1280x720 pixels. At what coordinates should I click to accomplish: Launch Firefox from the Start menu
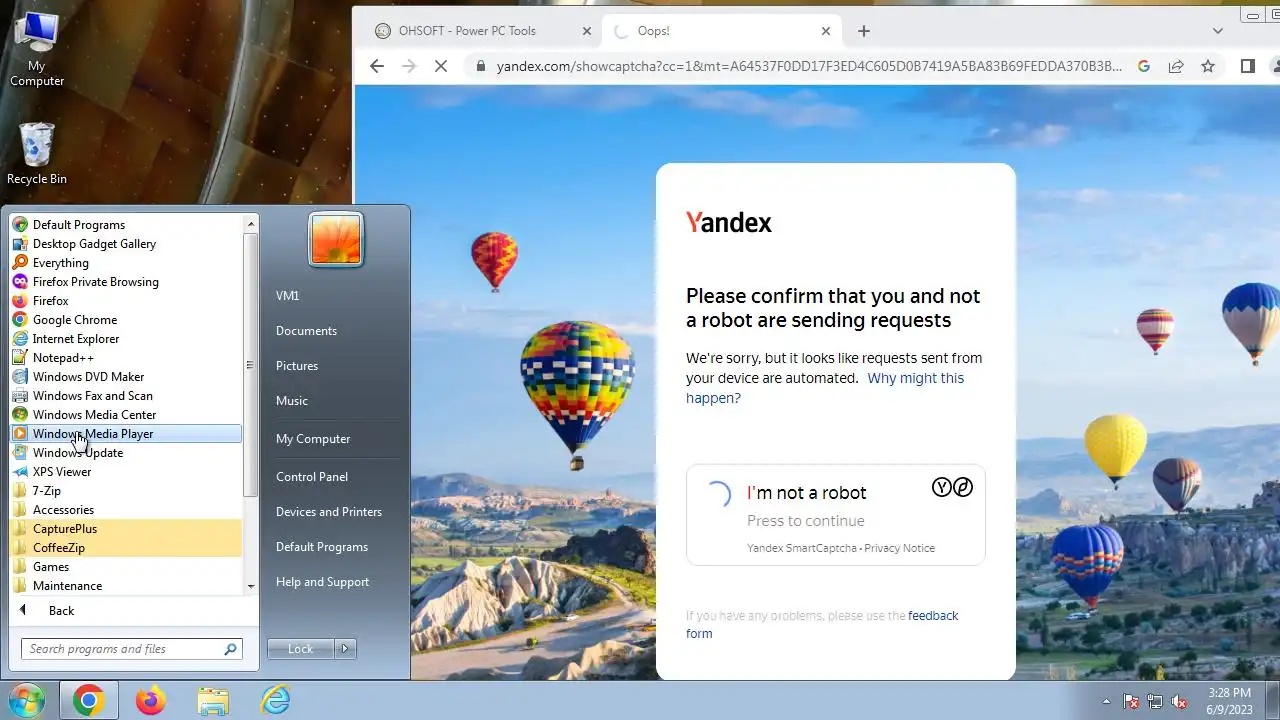(125, 301)
